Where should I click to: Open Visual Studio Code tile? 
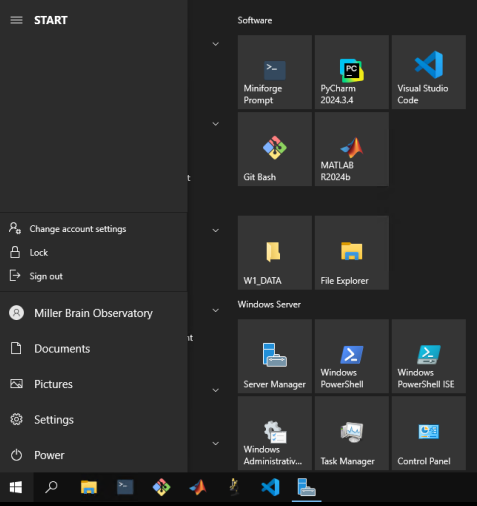[429, 72]
